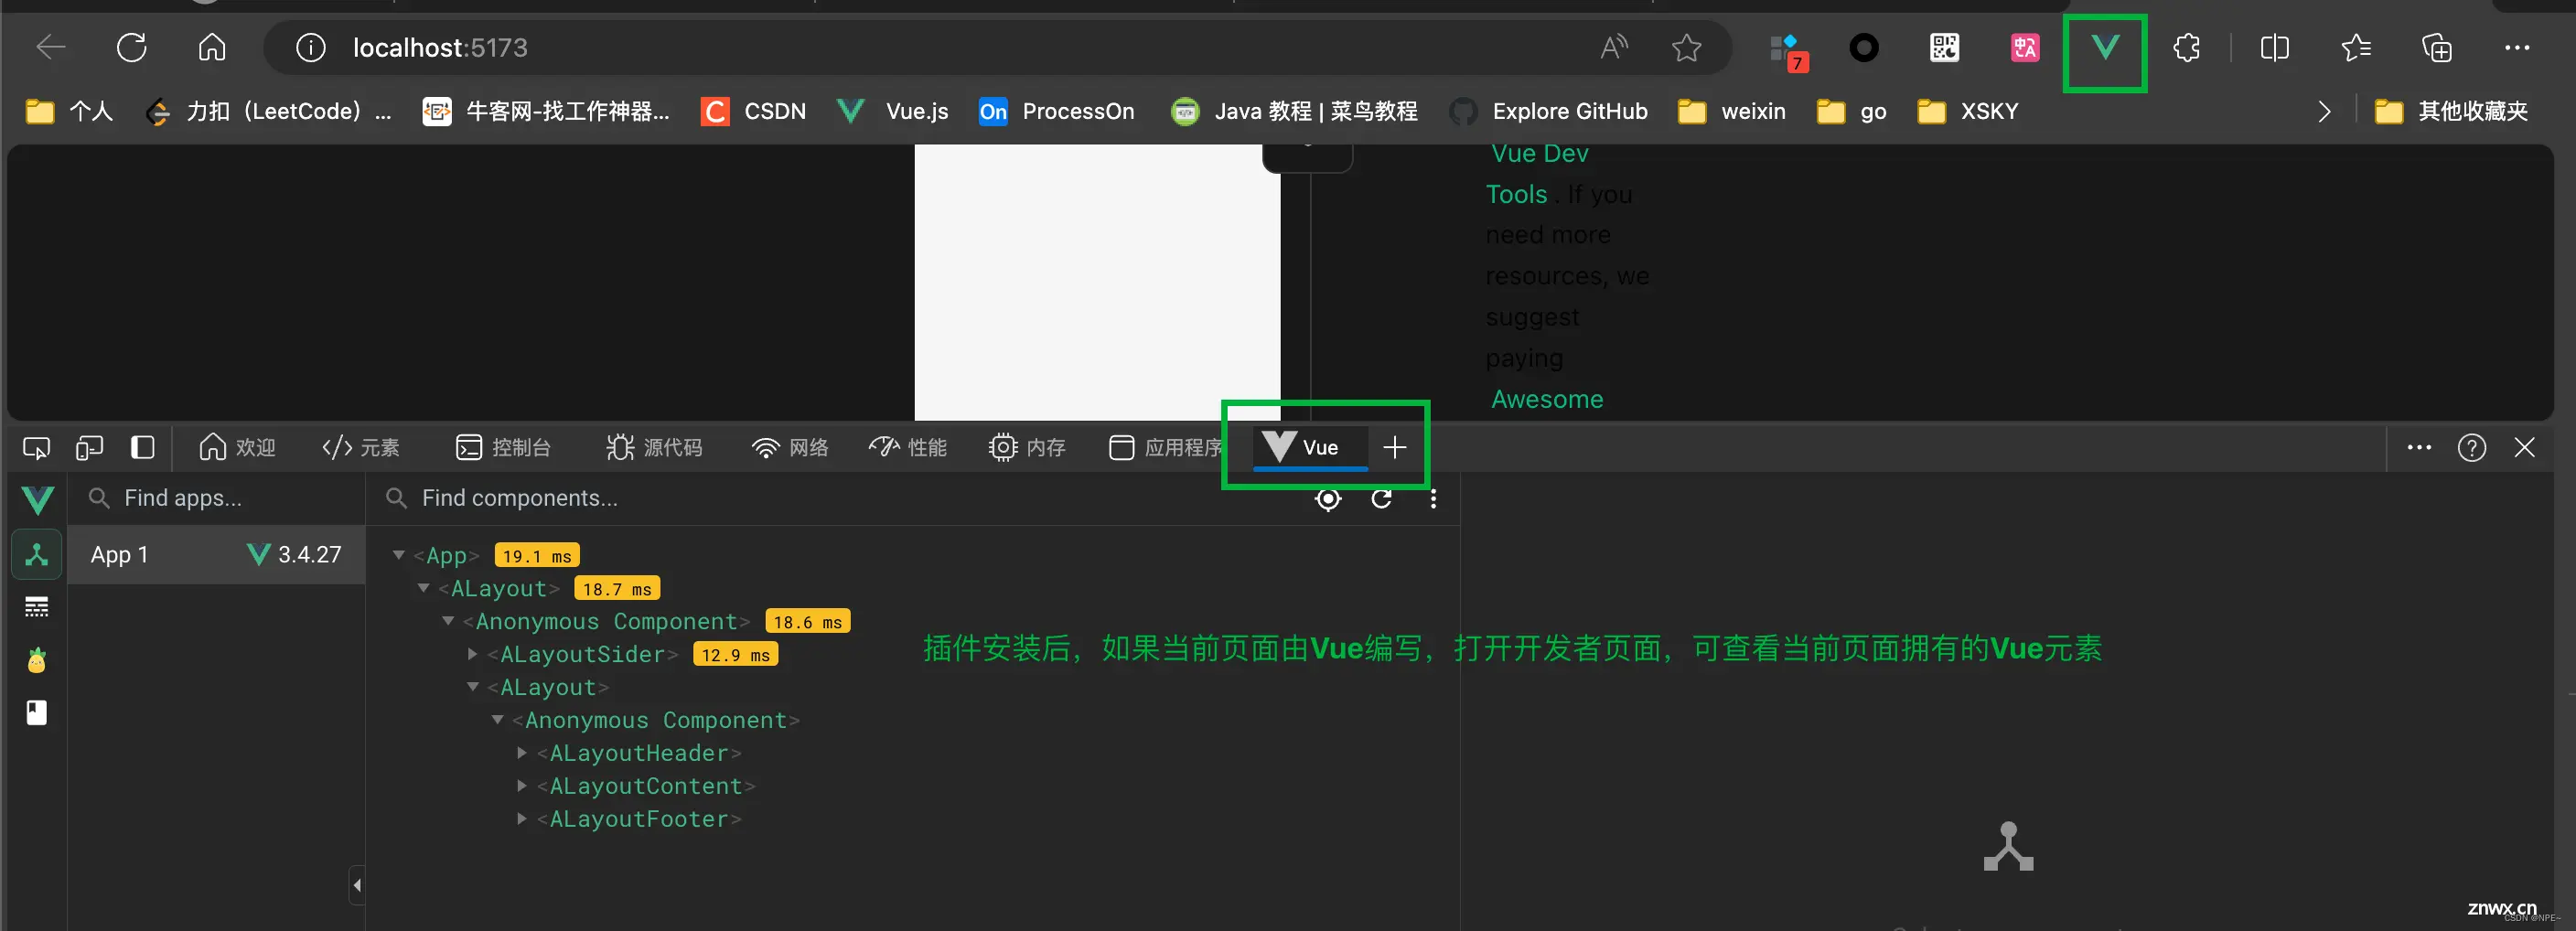2576x931 pixels.
Task: Expand the ALayoutSider node arrow
Action: (x=472, y=654)
